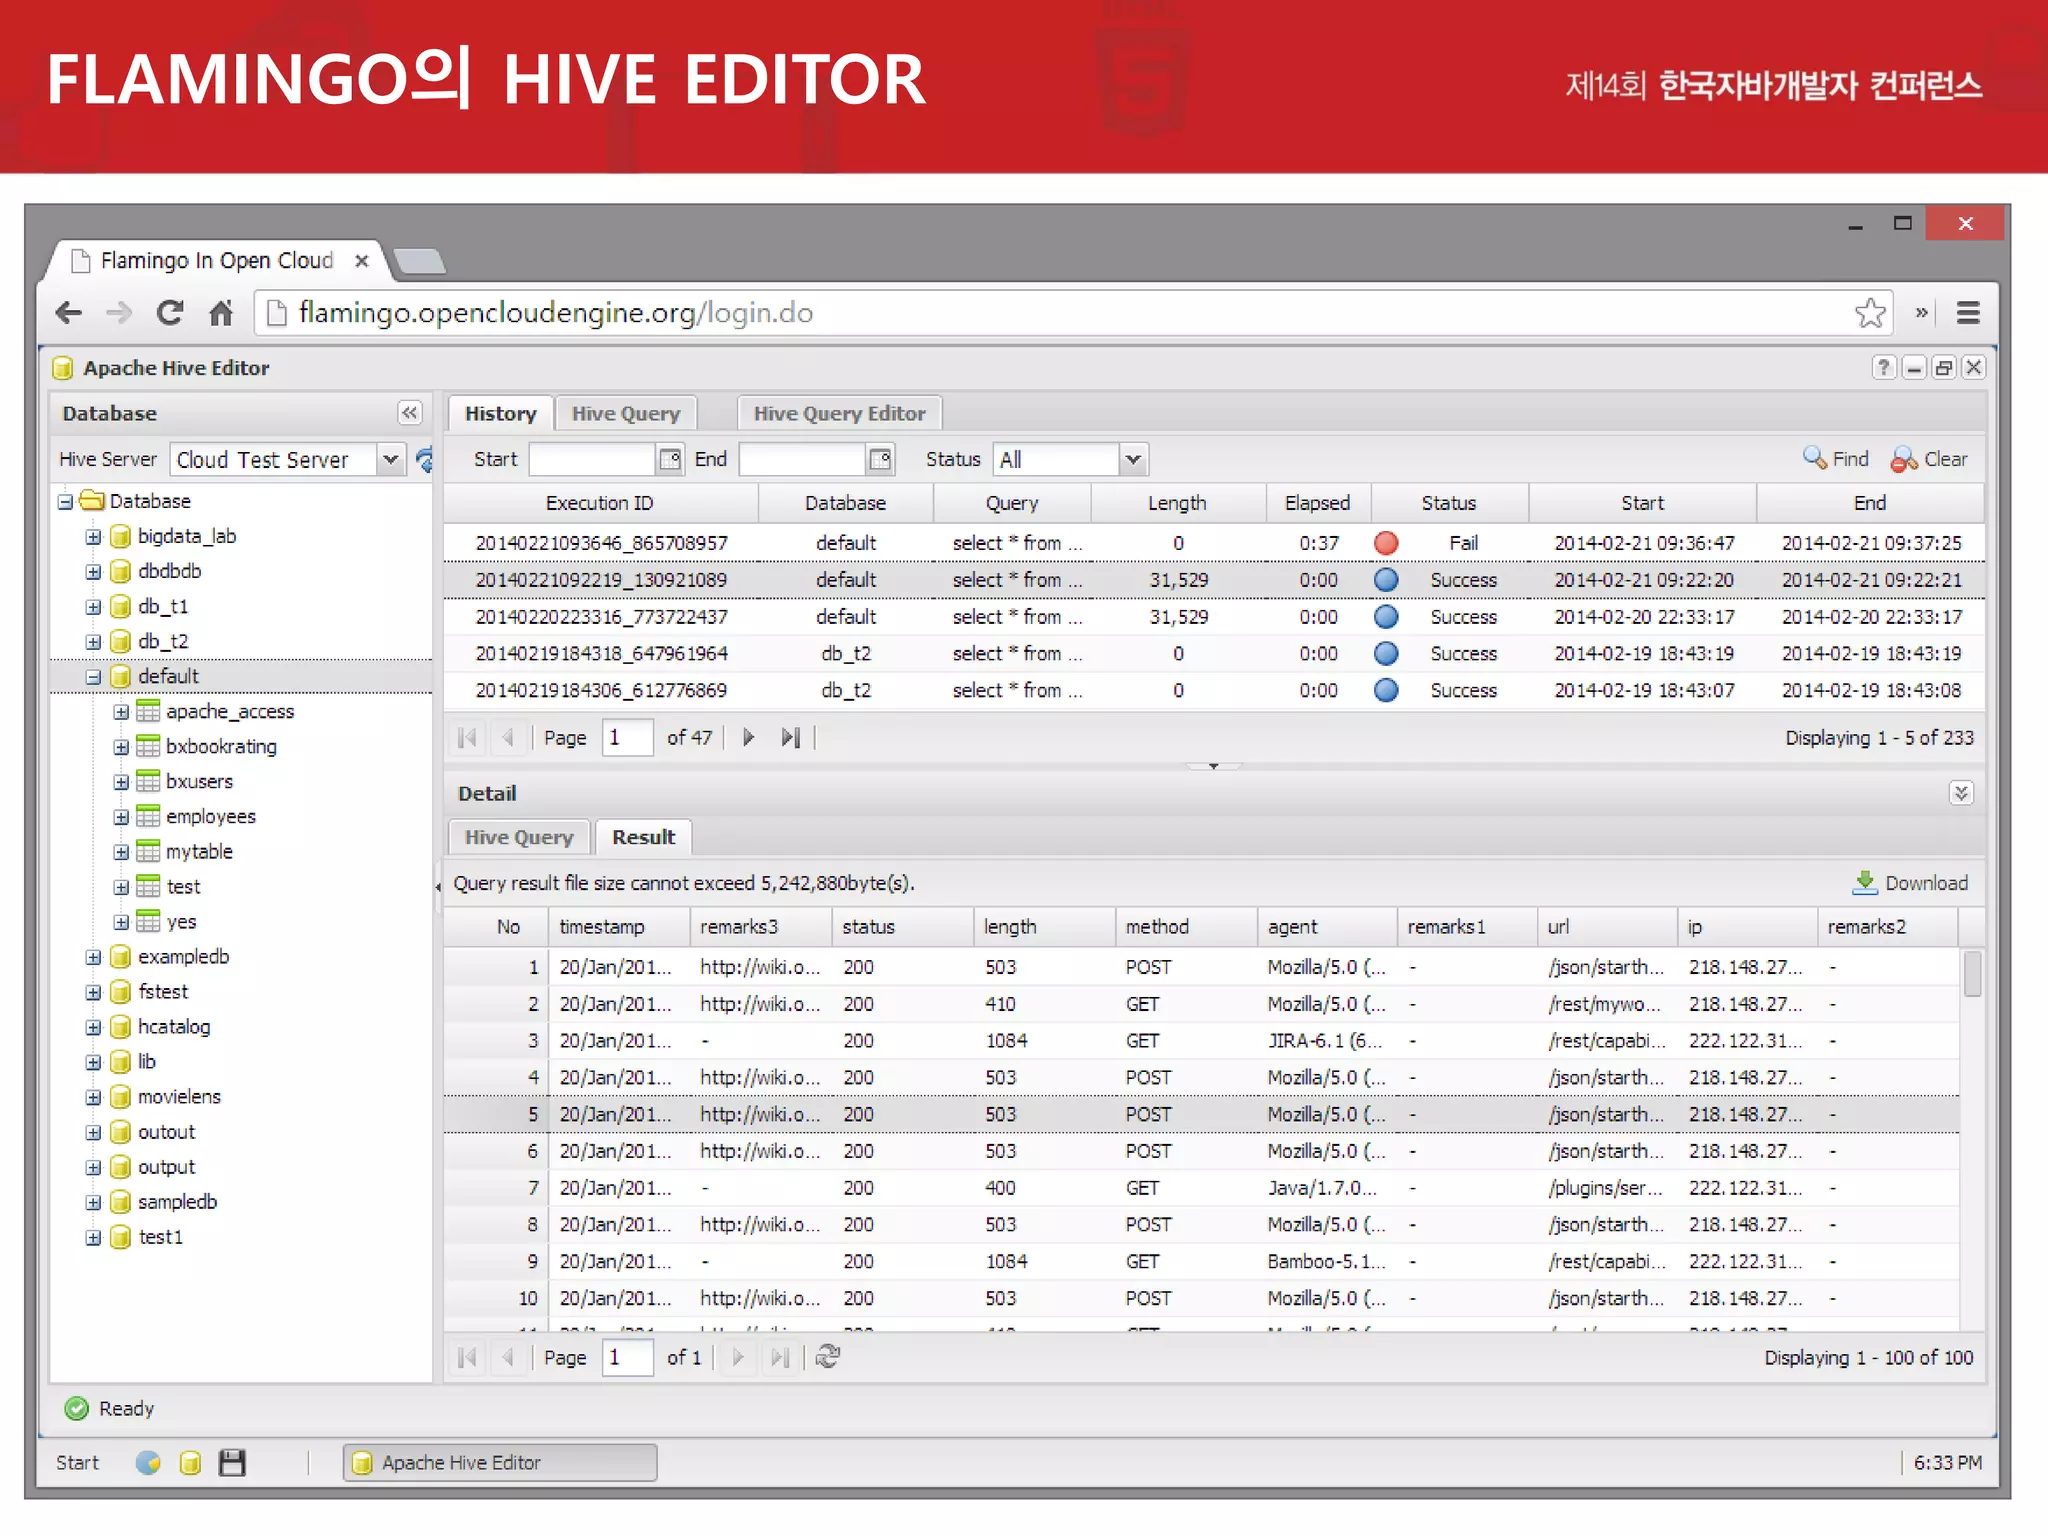Click the globe icon in taskbar
Viewport: 2048px width, 1536px height.
coord(148,1463)
